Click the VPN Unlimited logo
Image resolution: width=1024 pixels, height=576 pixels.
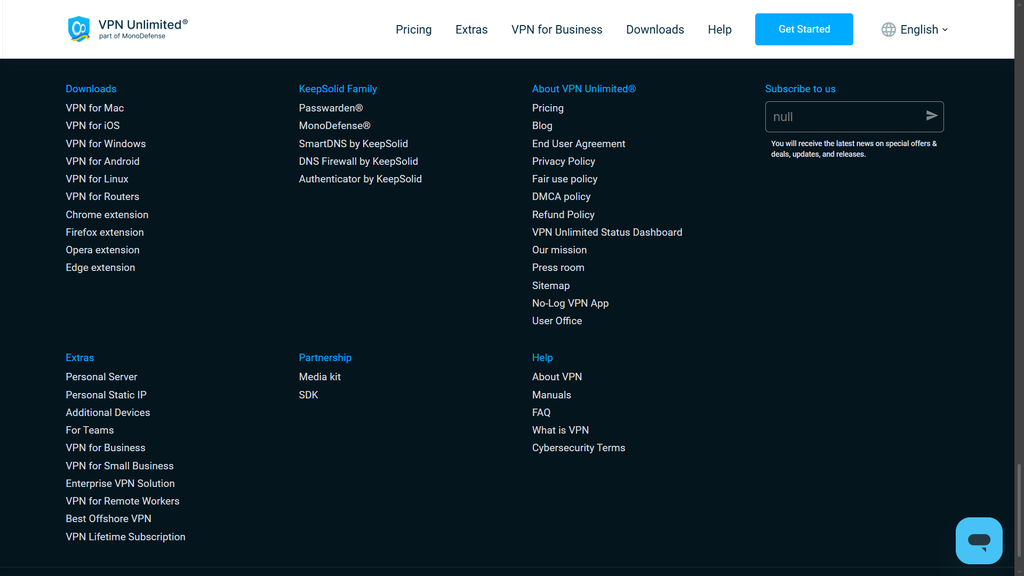(x=127, y=29)
